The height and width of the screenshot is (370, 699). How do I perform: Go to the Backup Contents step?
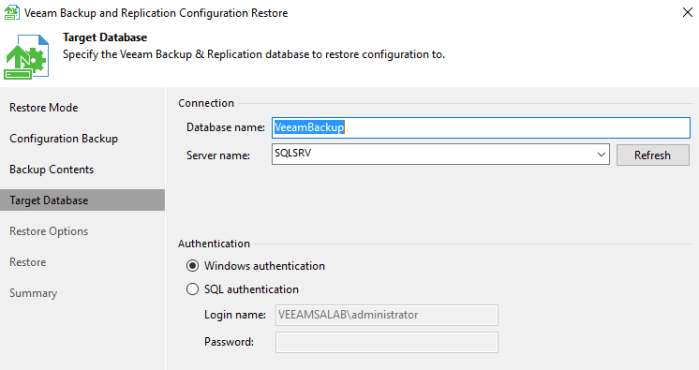click(x=52, y=169)
